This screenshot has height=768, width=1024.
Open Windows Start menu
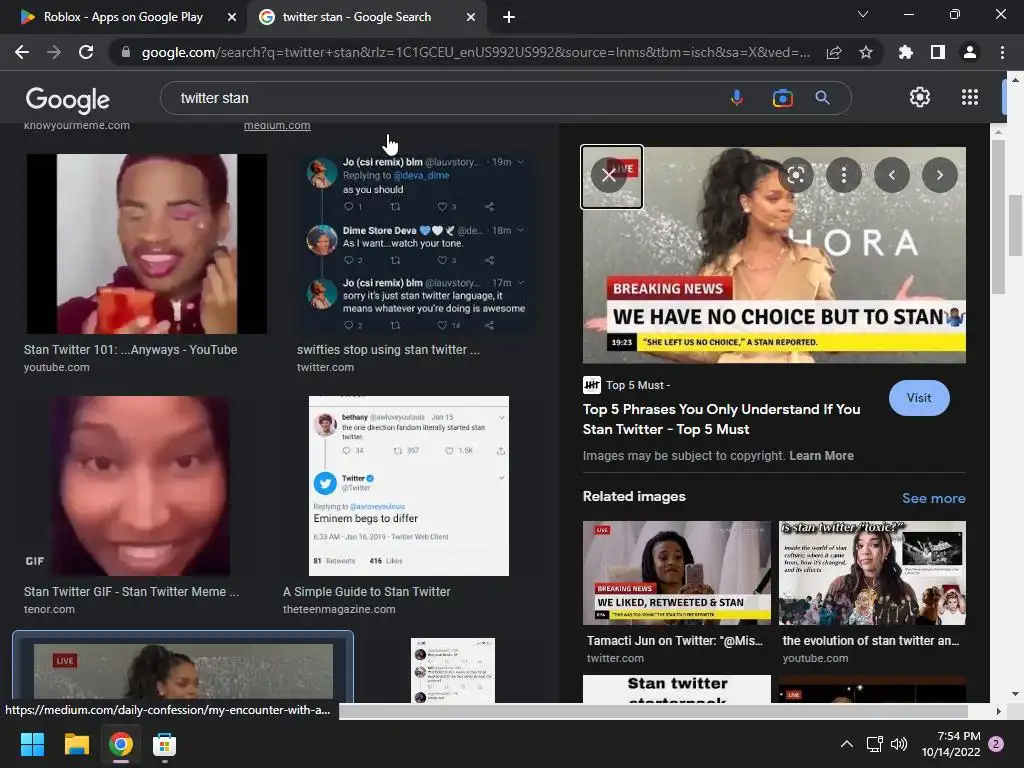32,744
